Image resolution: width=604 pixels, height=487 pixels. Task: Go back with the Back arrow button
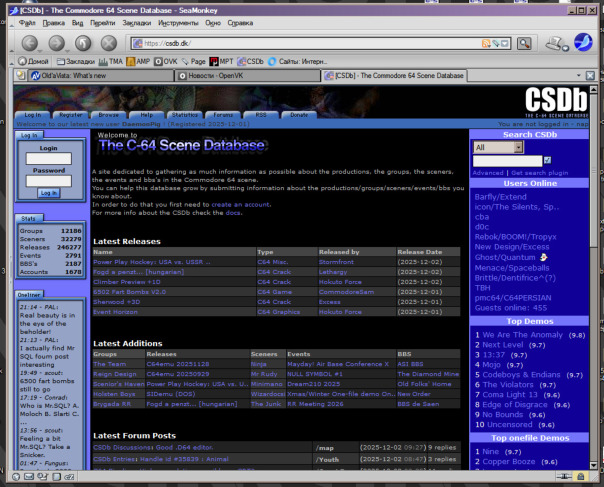tap(29, 43)
